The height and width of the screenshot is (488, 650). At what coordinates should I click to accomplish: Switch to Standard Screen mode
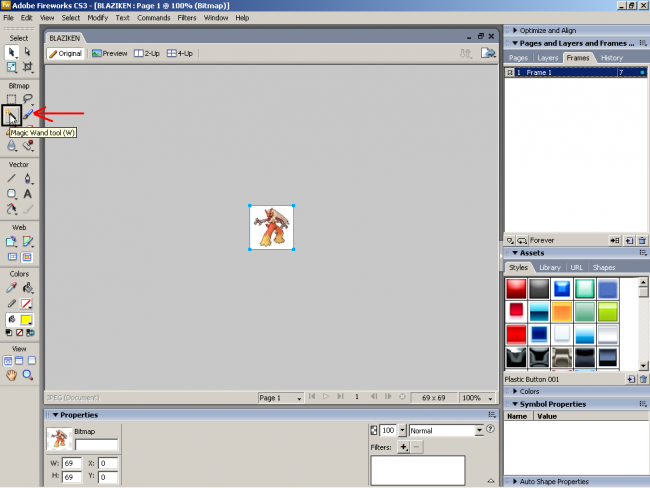coord(8,361)
